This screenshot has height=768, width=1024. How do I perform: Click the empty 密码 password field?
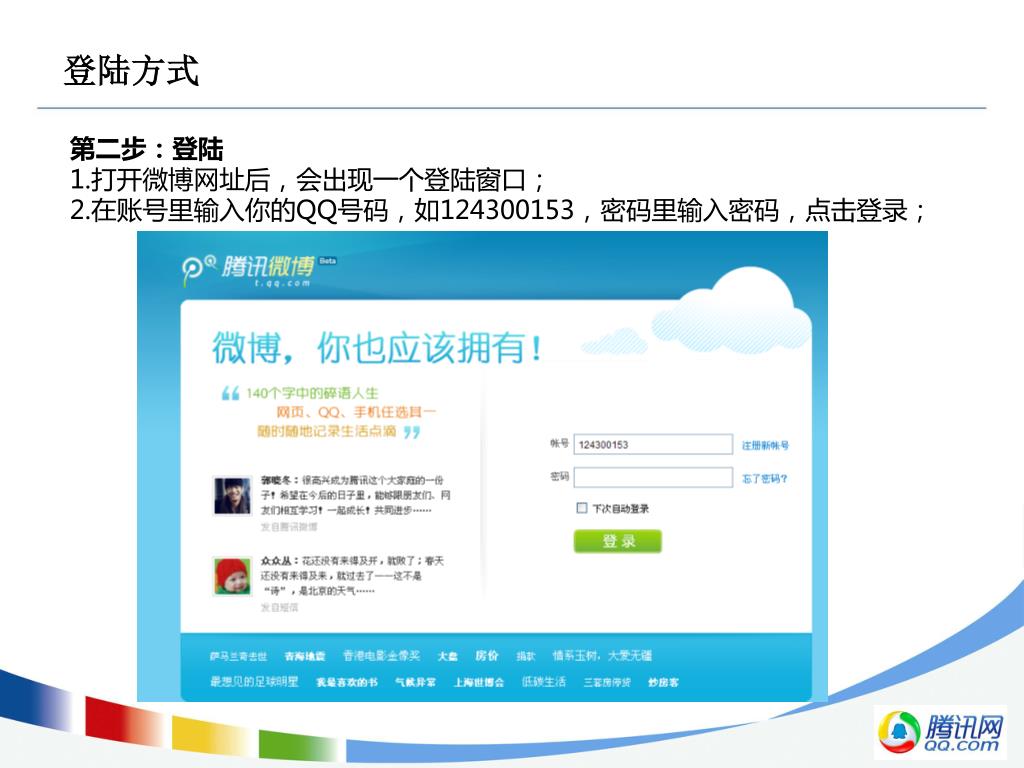click(652, 477)
